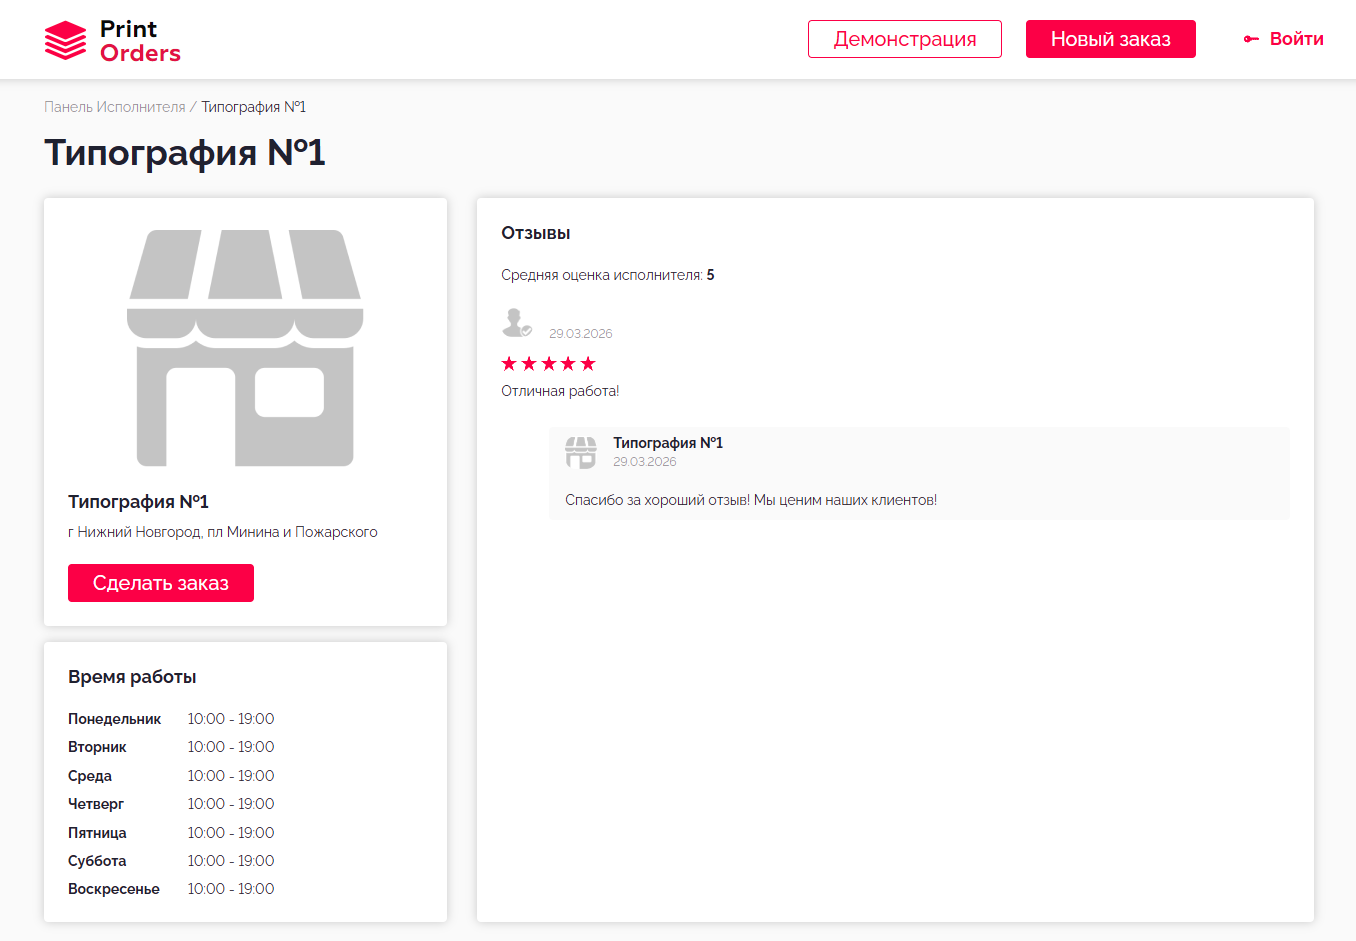Click the Типография №1 breadcrumb item

pos(253,107)
